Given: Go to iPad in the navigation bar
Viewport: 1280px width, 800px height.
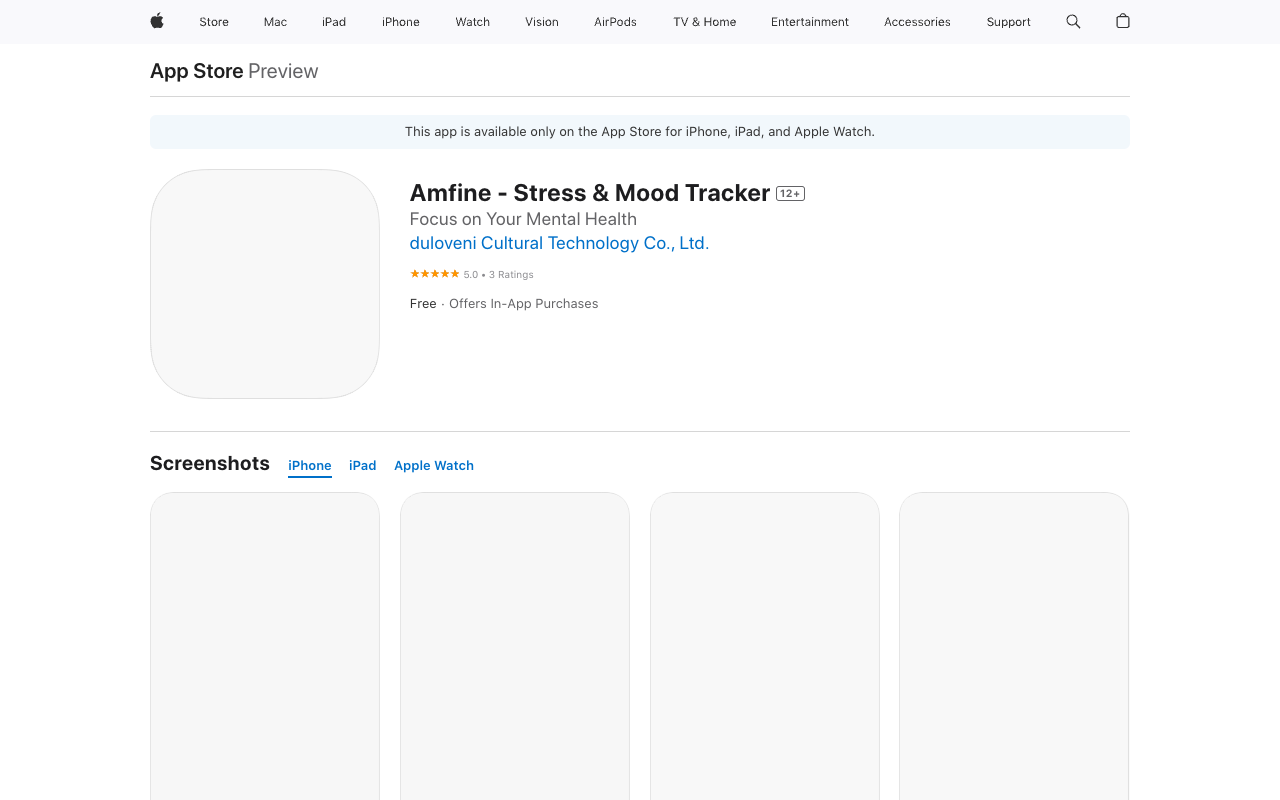Looking at the screenshot, I should point(334,22).
